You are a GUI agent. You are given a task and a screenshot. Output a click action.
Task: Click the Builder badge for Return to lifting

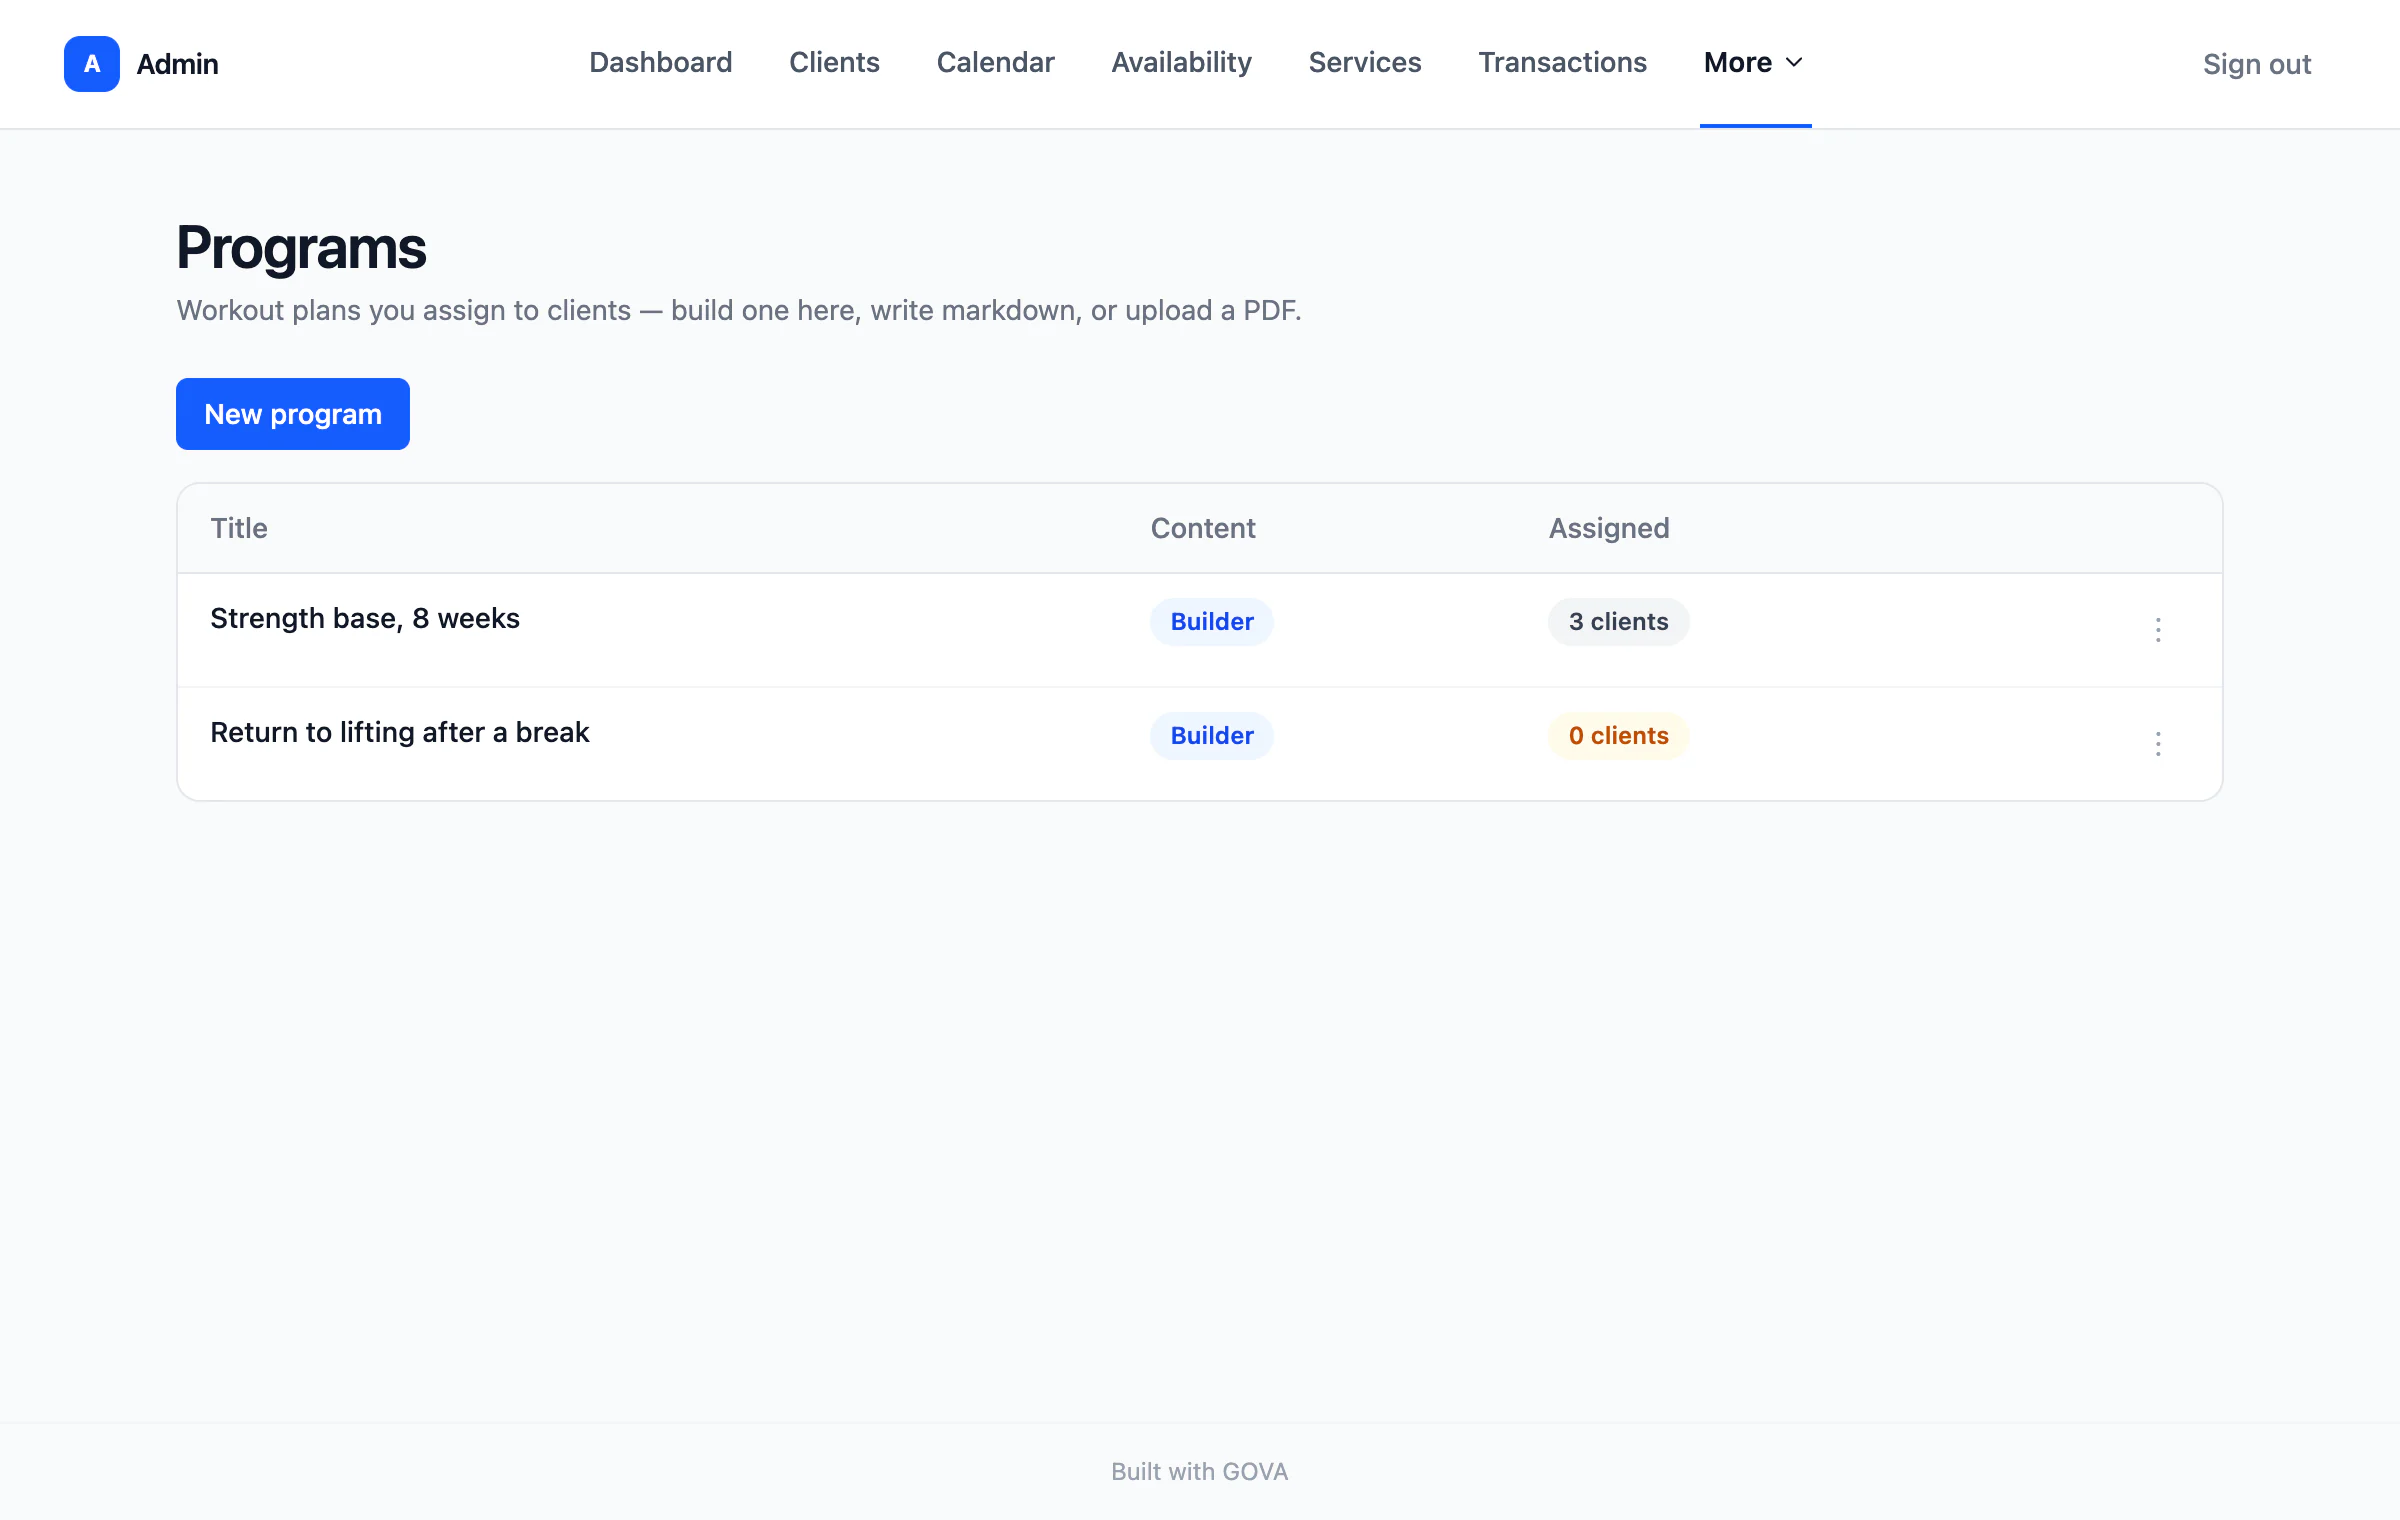(x=1212, y=736)
